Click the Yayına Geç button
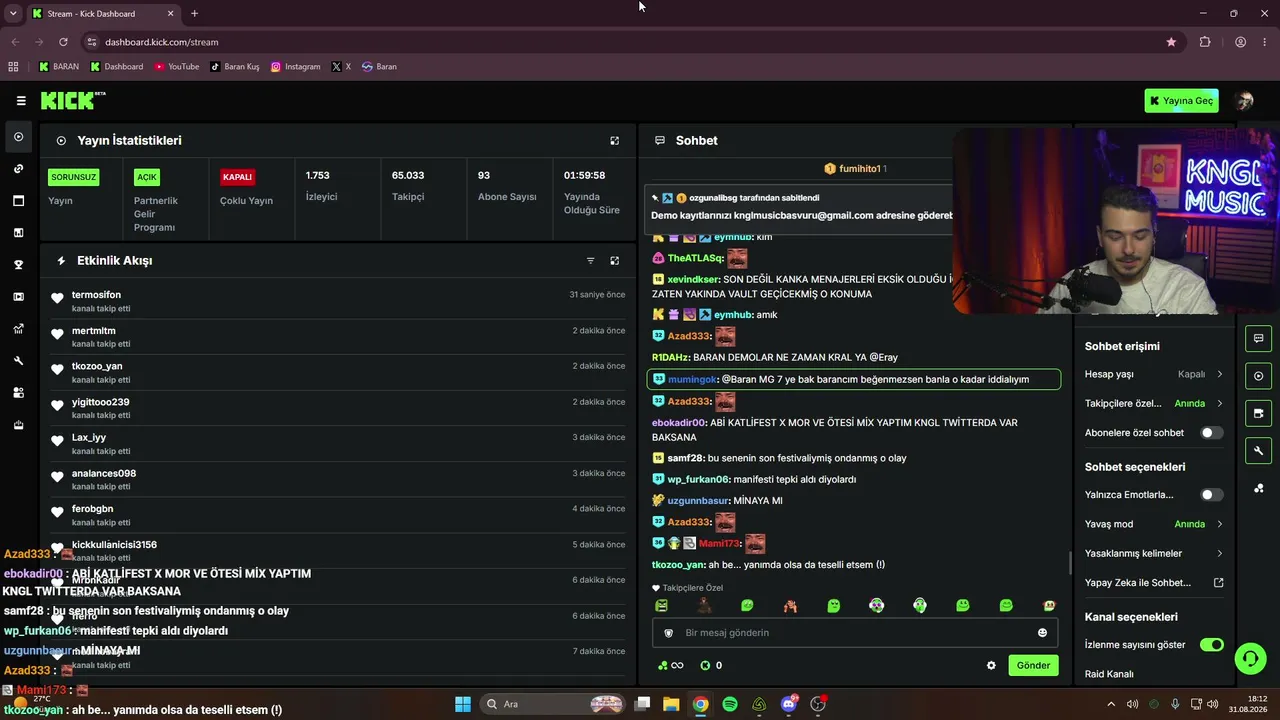Screen dimensions: 1280x720 [1181, 101]
